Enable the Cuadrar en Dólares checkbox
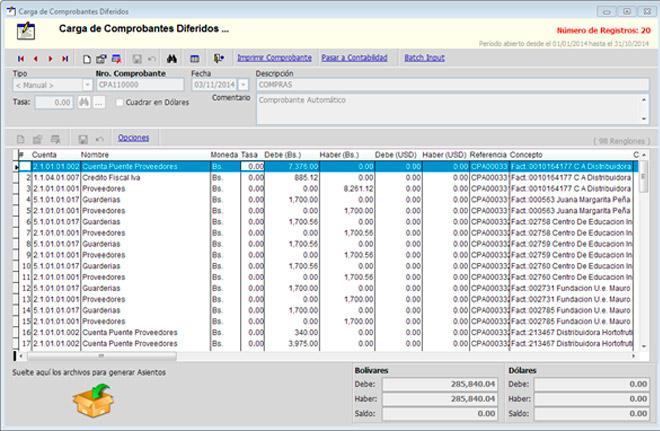Screen dimensions: 660x431 click(x=120, y=102)
